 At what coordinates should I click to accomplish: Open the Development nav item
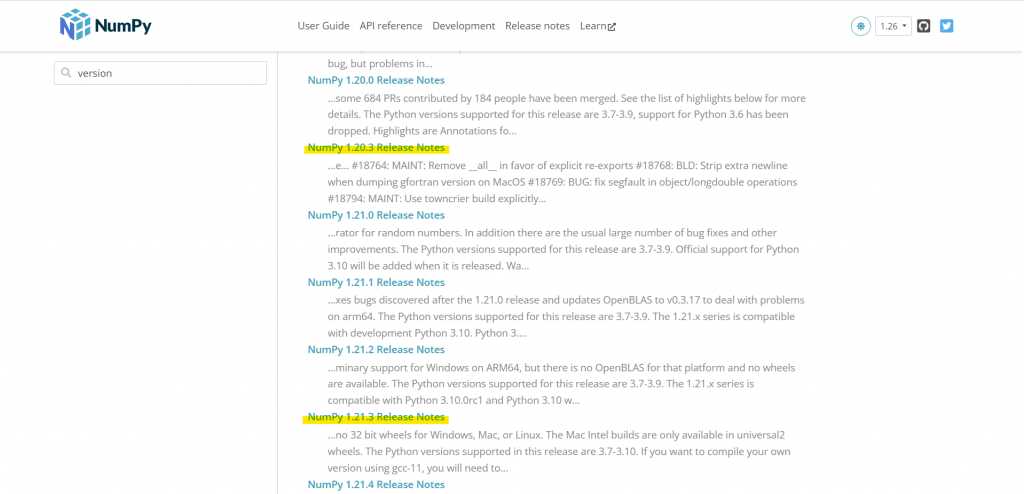click(464, 26)
